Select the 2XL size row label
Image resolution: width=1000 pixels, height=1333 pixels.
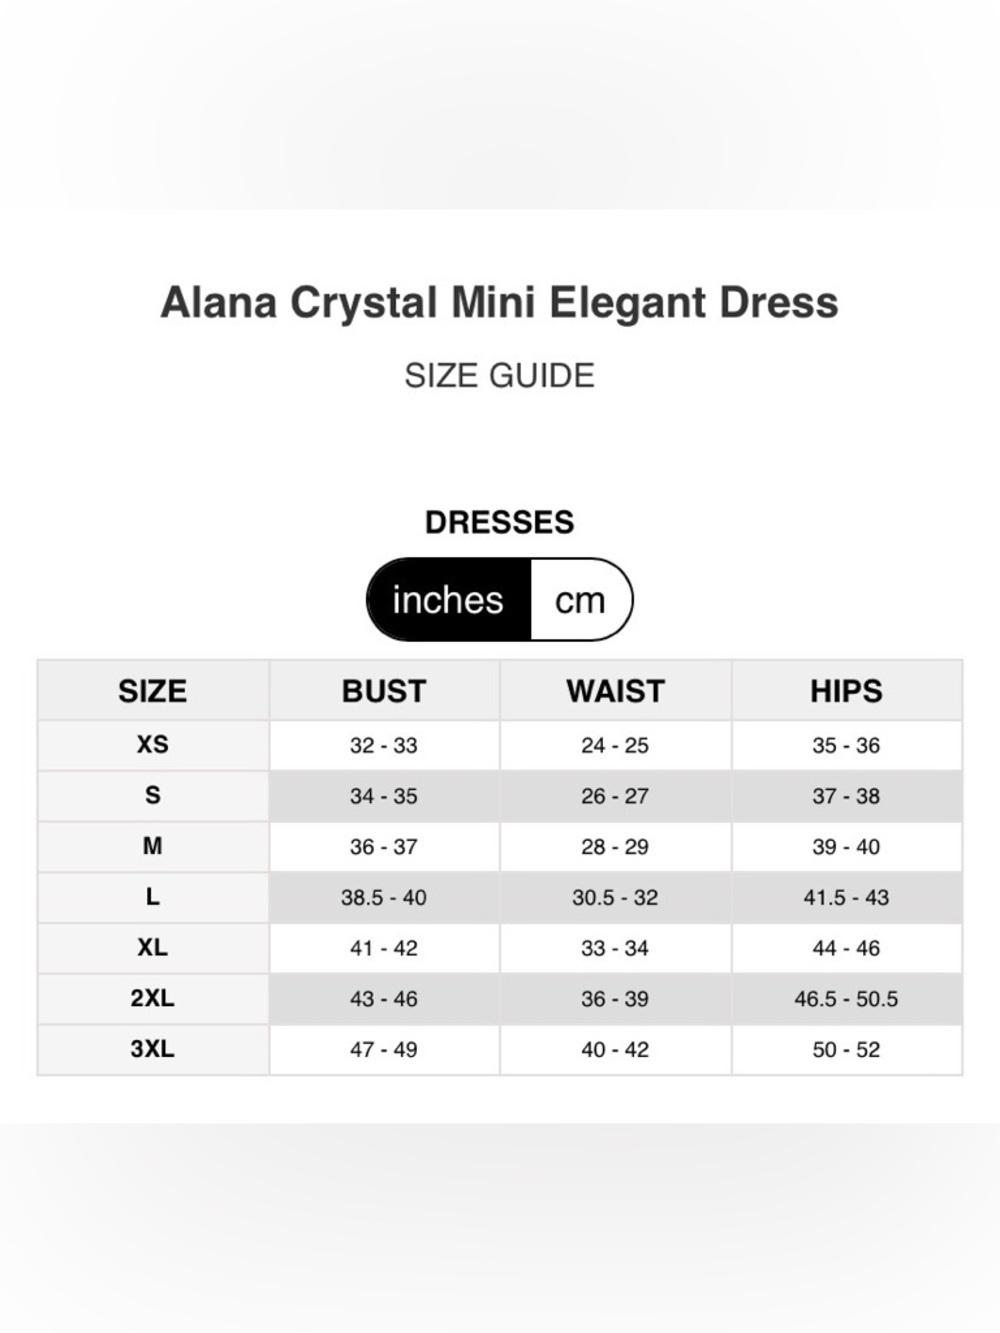tap(153, 999)
